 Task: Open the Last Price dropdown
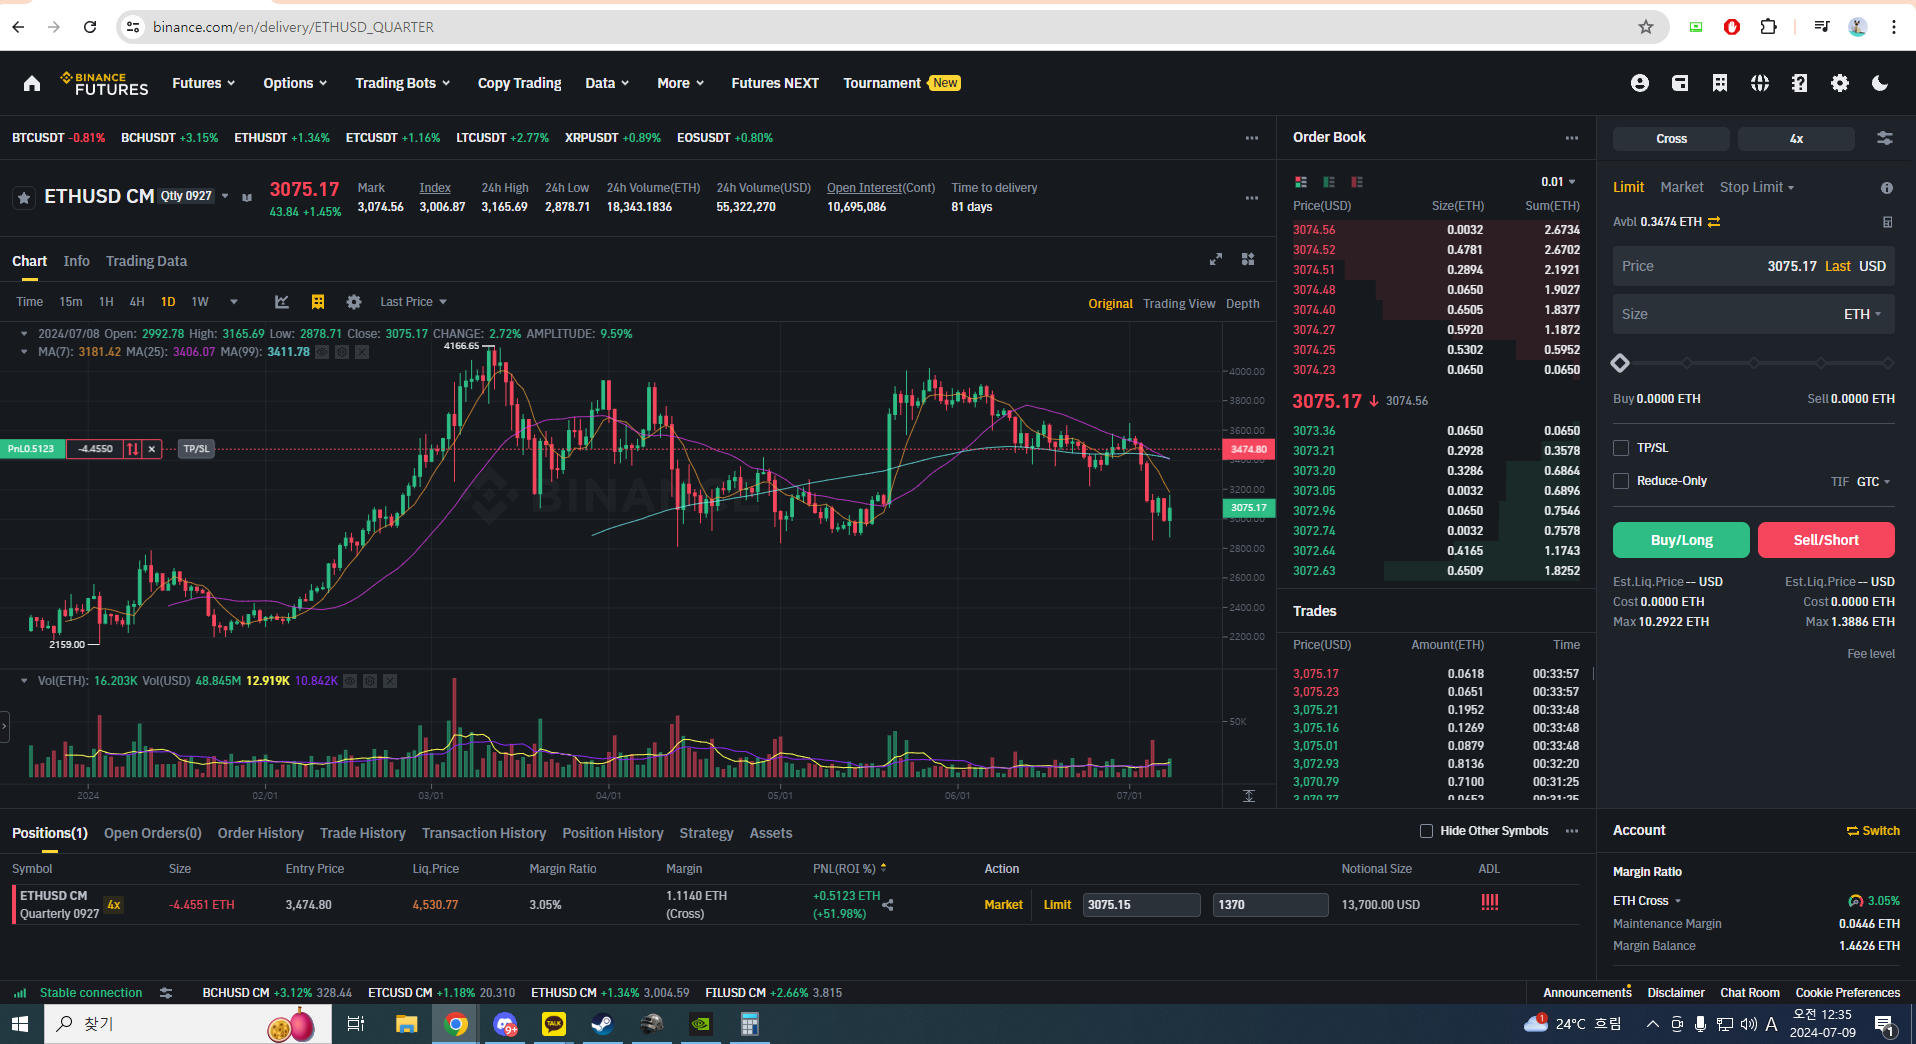pos(413,302)
